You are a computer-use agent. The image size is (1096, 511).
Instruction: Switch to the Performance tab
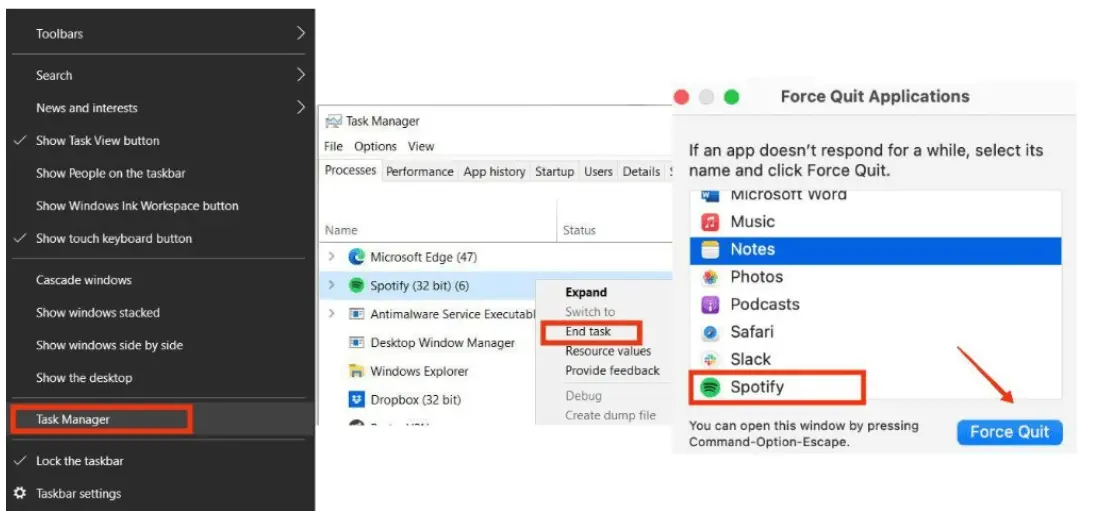click(x=419, y=171)
